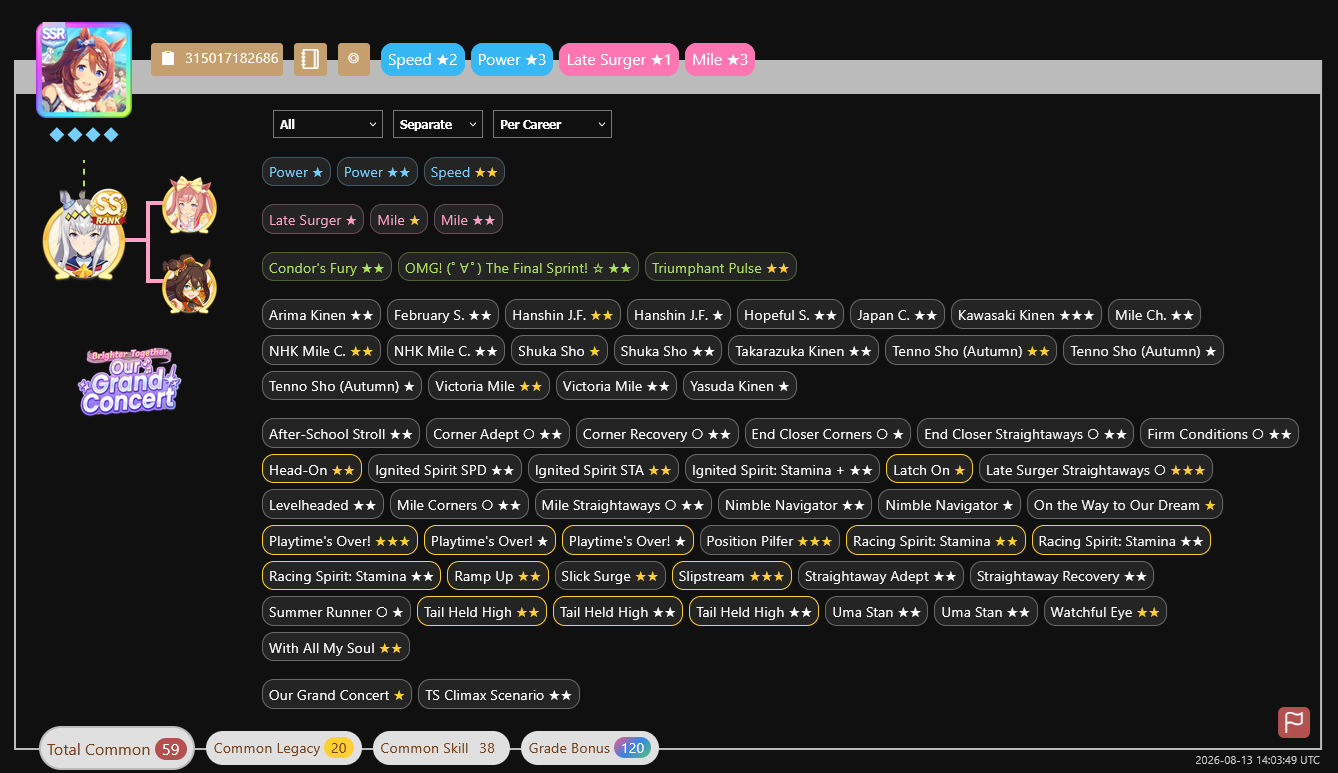The height and width of the screenshot is (773, 1338).
Task: Click the Position Pilfer skill chip
Action: coord(769,541)
